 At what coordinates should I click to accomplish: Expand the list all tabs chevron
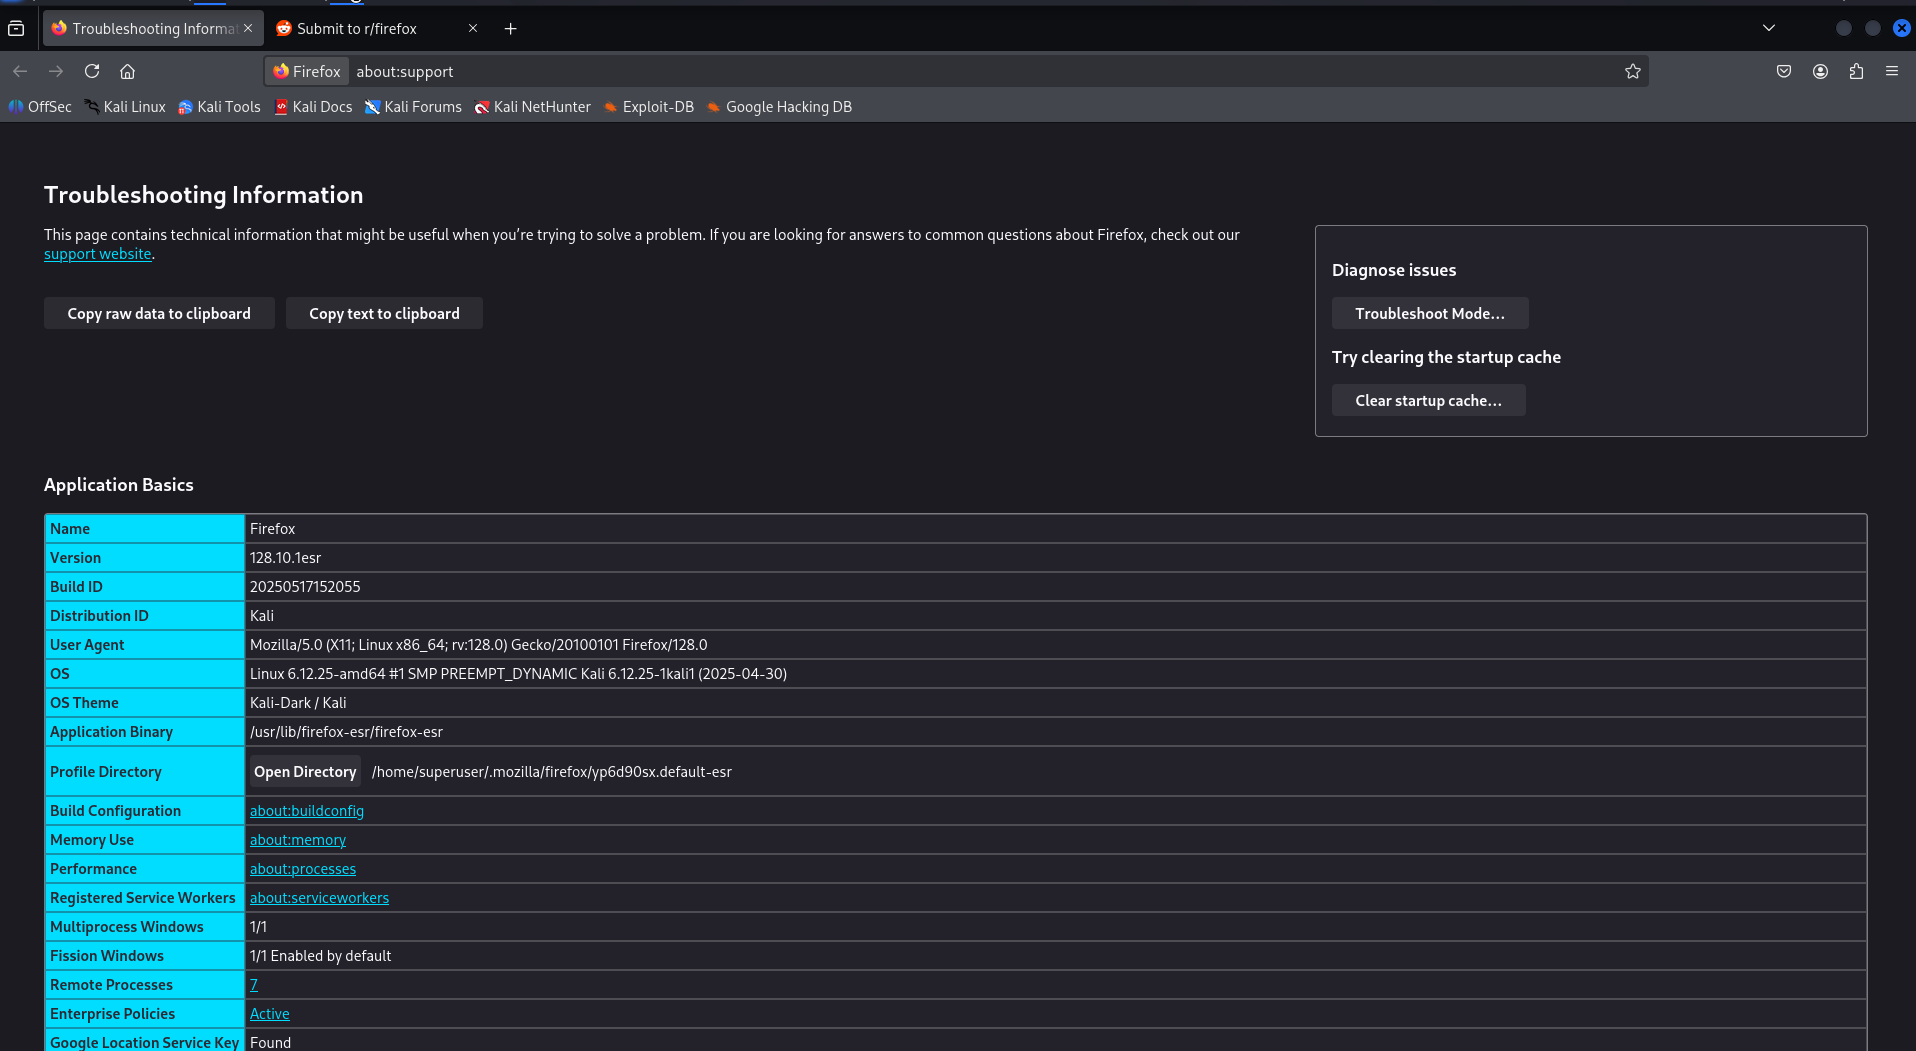[x=1769, y=28]
